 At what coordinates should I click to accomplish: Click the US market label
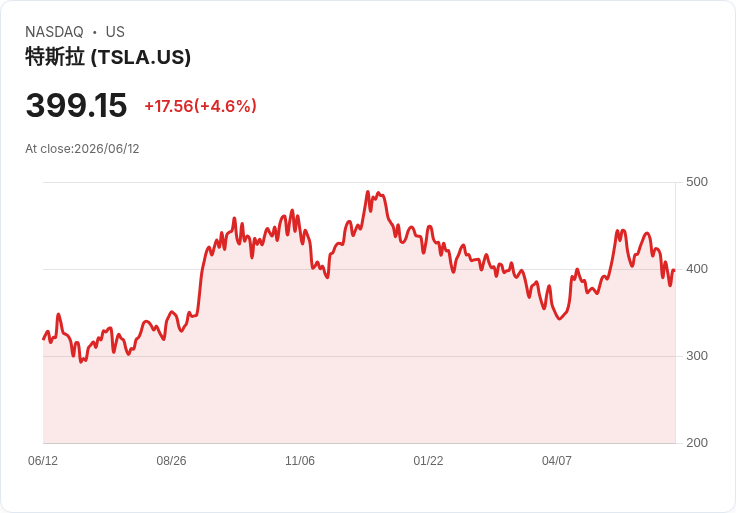click(115, 32)
